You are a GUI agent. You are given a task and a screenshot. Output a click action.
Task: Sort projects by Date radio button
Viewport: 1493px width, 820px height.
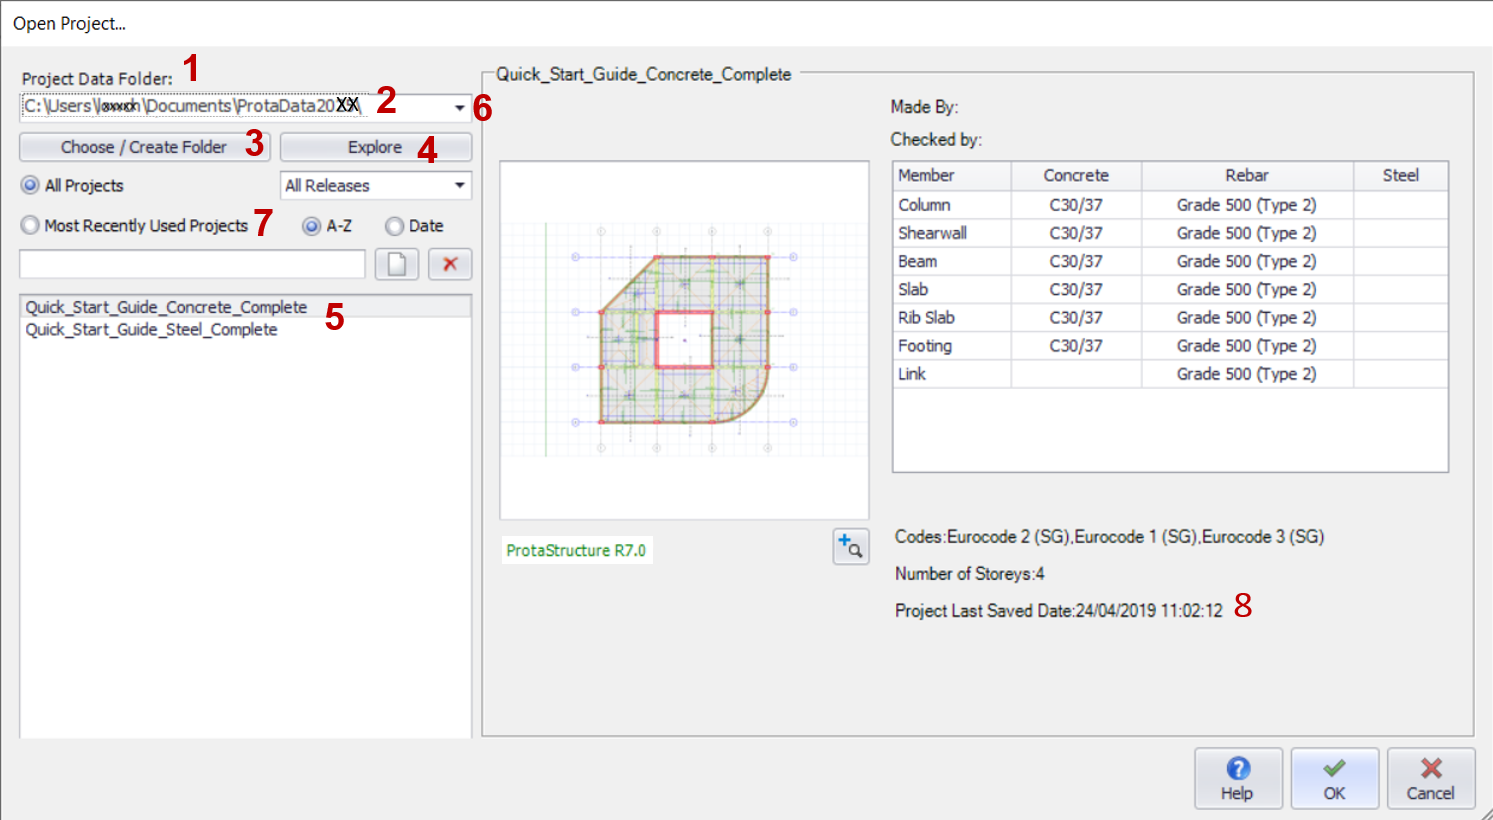(395, 226)
